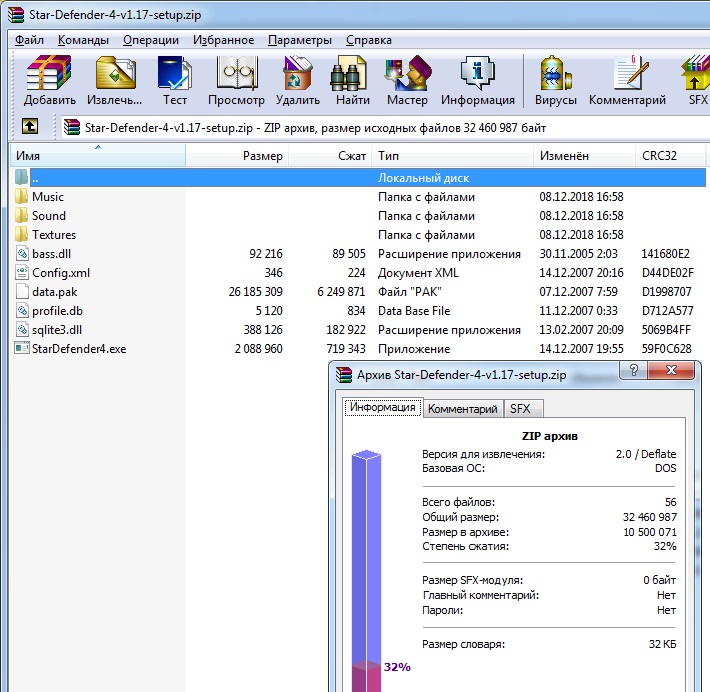Click the Config.xml file icon
The height and width of the screenshot is (692, 710).
(22, 272)
